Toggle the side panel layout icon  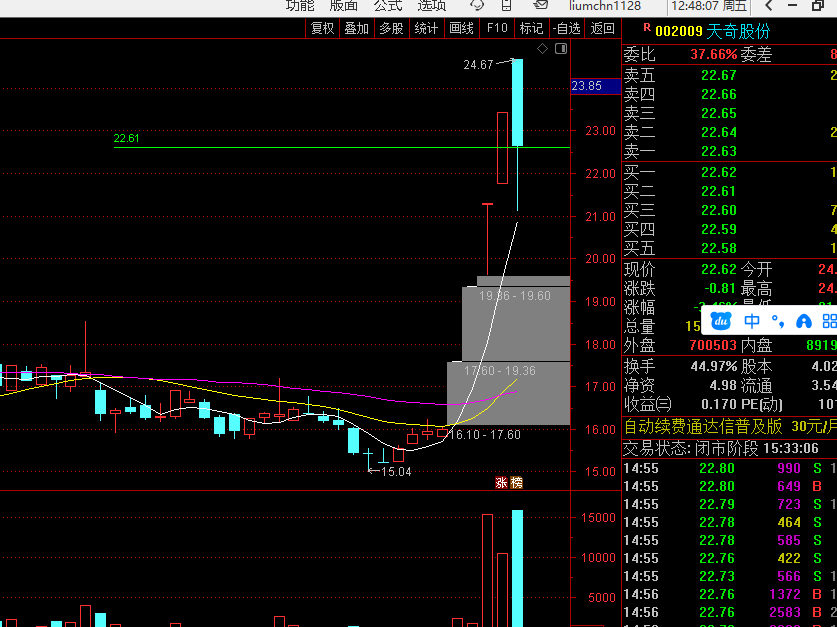click(x=561, y=49)
